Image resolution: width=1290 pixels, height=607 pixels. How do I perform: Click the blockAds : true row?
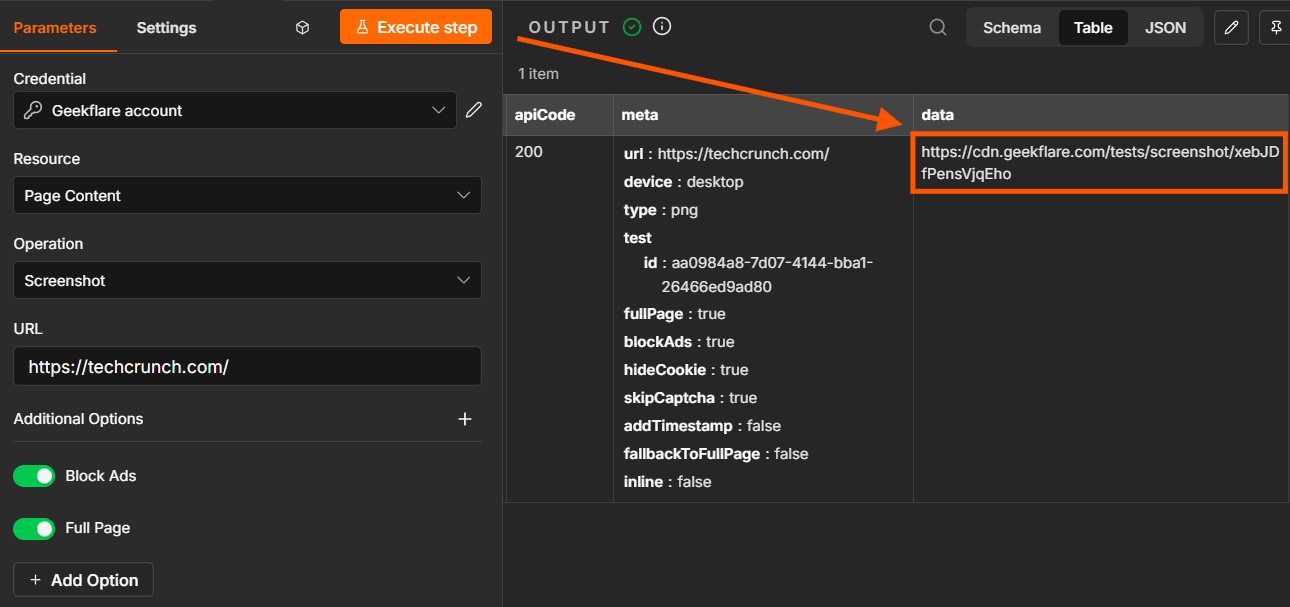coord(679,342)
